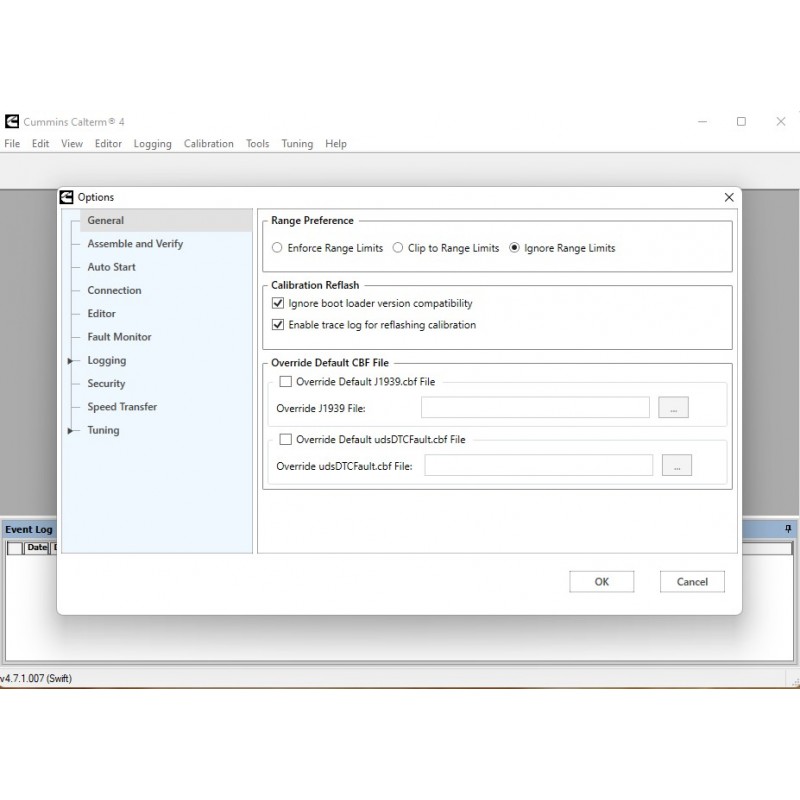Cancel the Options dialog
Image resolution: width=800 pixels, height=800 pixels.
[x=692, y=581]
